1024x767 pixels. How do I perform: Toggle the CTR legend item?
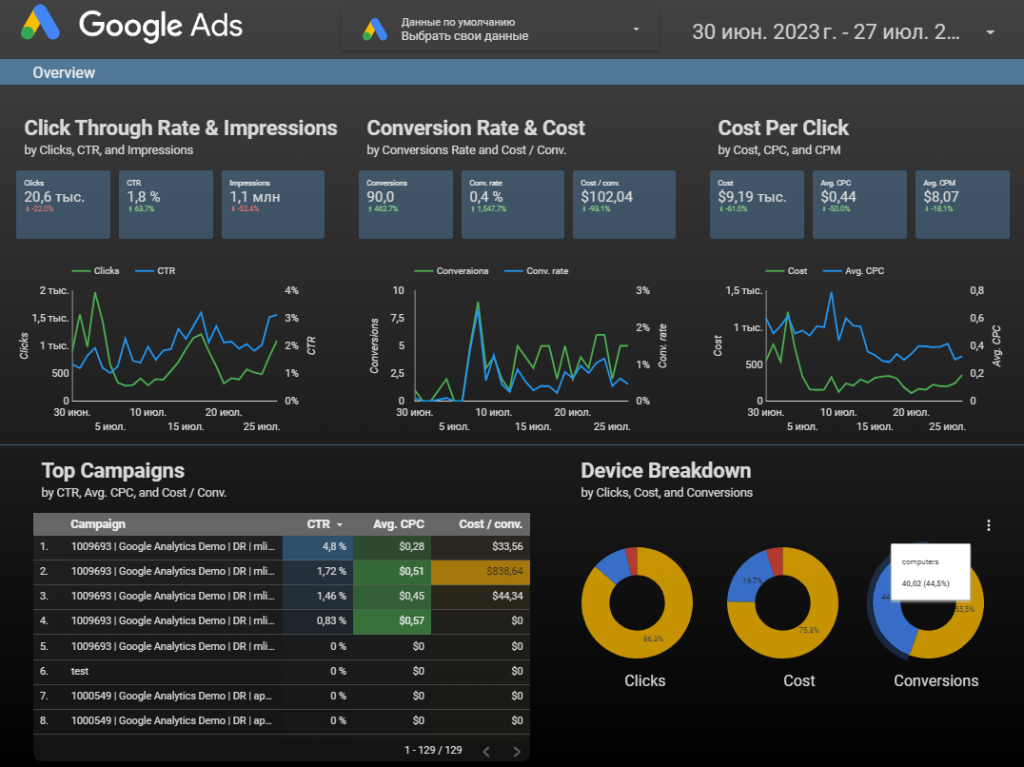click(155, 270)
